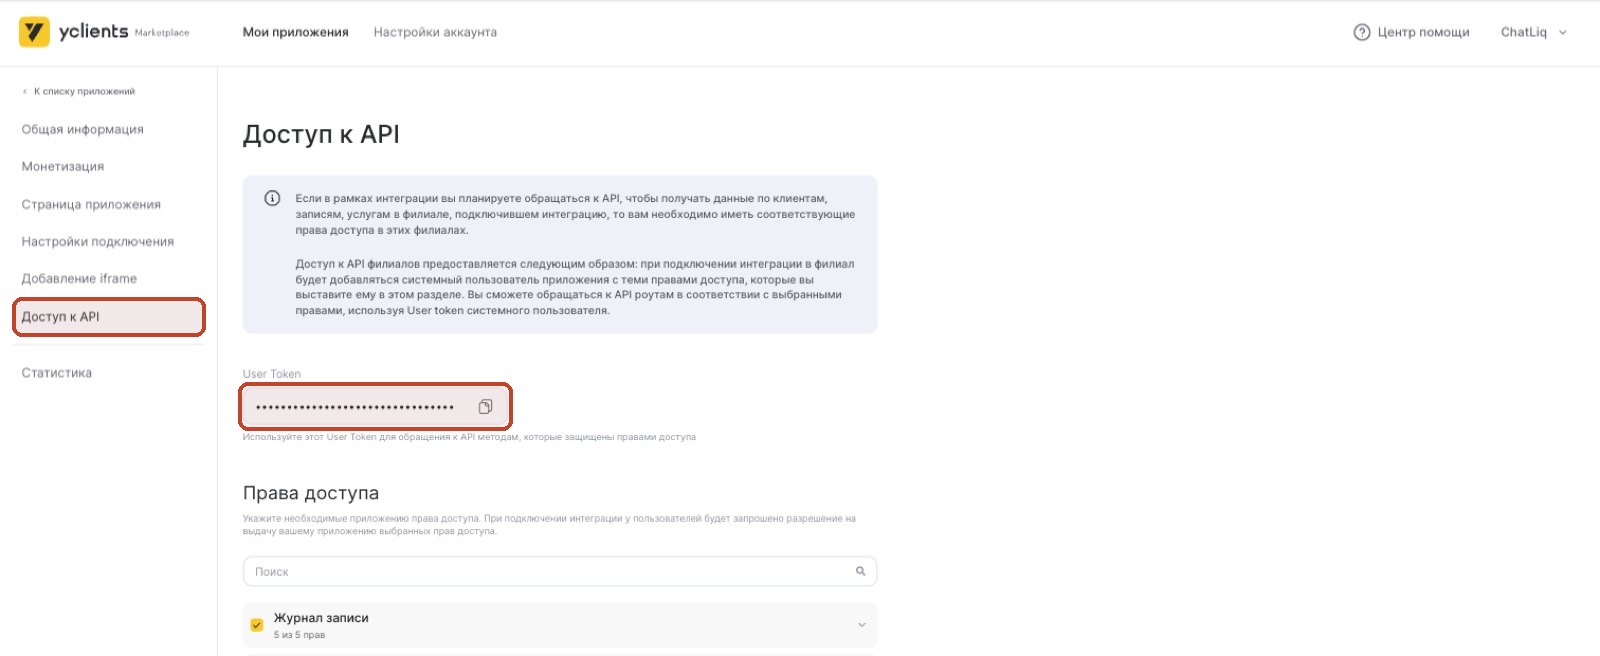Select Настройки подключения in sidebar
This screenshot has width=1600, height=656.
98,241
